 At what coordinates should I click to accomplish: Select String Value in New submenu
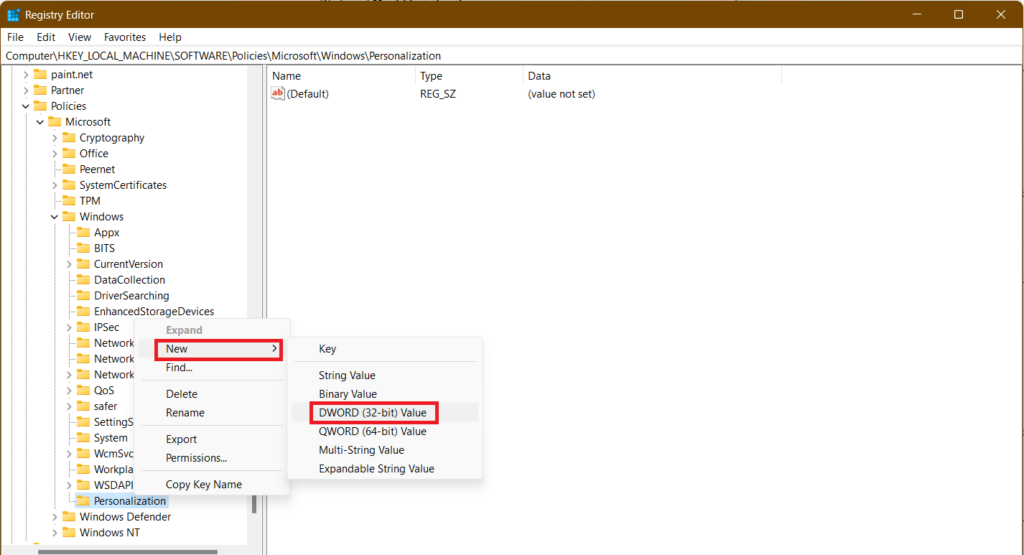click(347, 375)
